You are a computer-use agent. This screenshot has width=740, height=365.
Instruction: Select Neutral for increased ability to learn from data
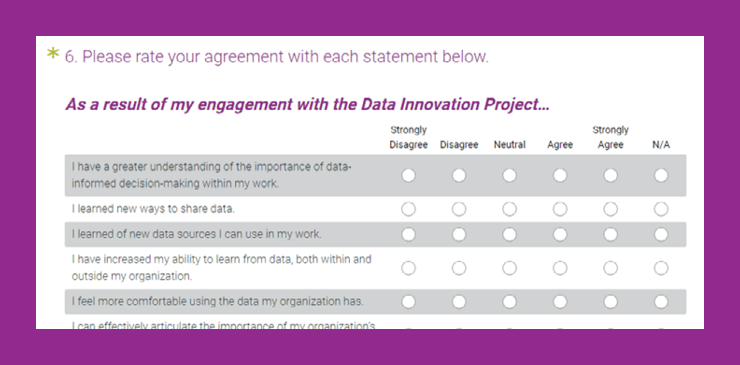coord(509,268)
